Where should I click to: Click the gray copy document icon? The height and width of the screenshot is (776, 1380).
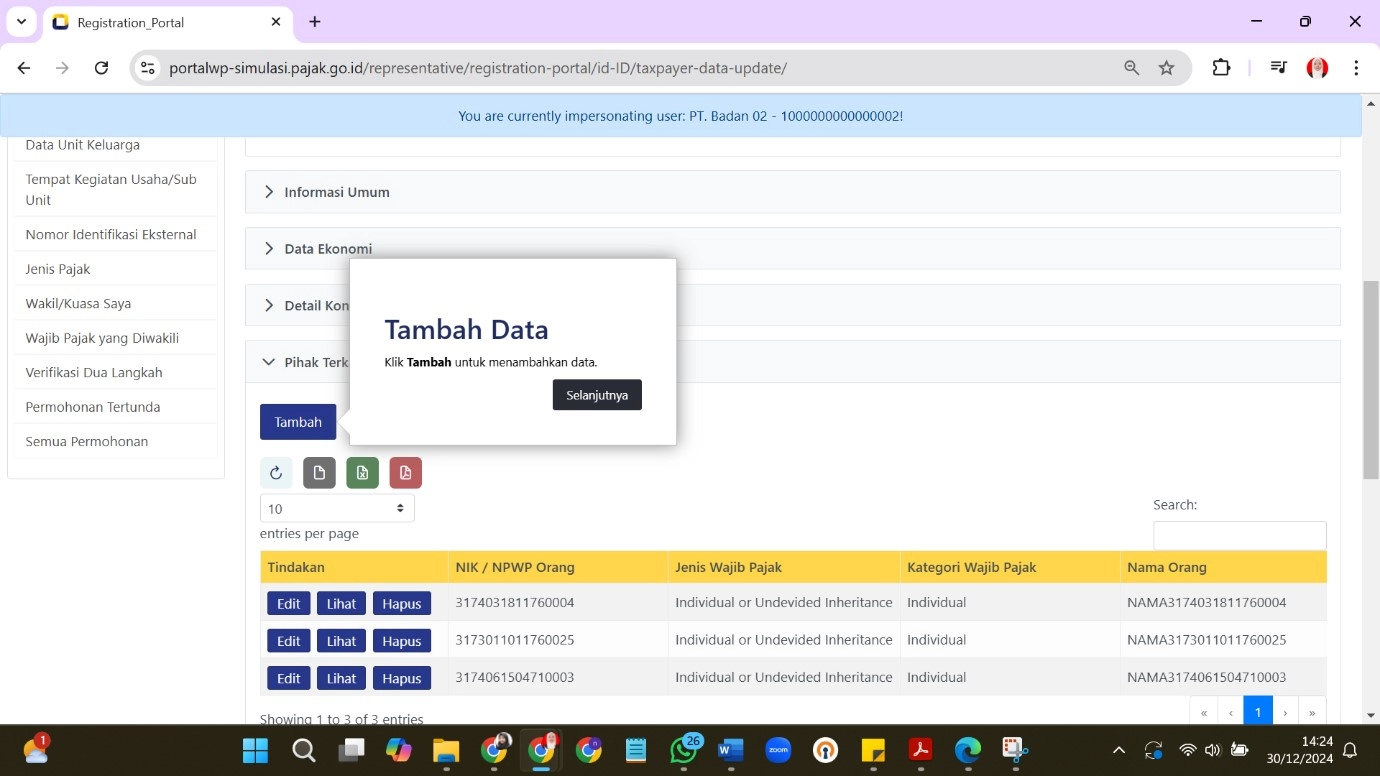tap(319, 473)
